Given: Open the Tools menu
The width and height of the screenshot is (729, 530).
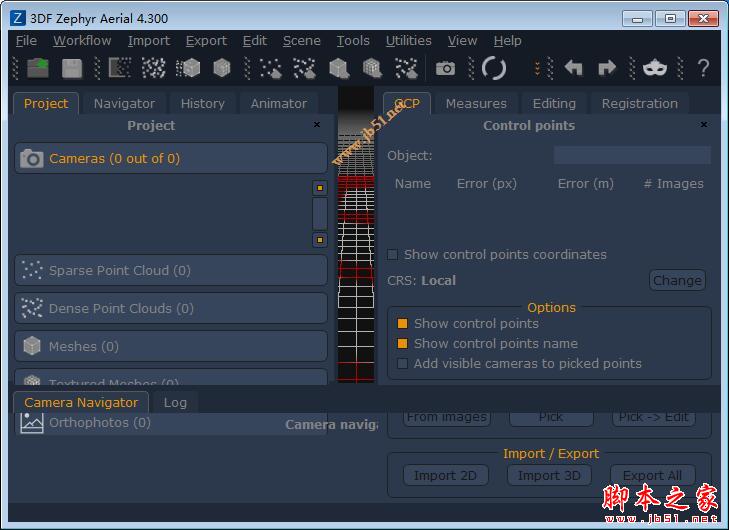Looking at the screenshot, I should (353, 41).
